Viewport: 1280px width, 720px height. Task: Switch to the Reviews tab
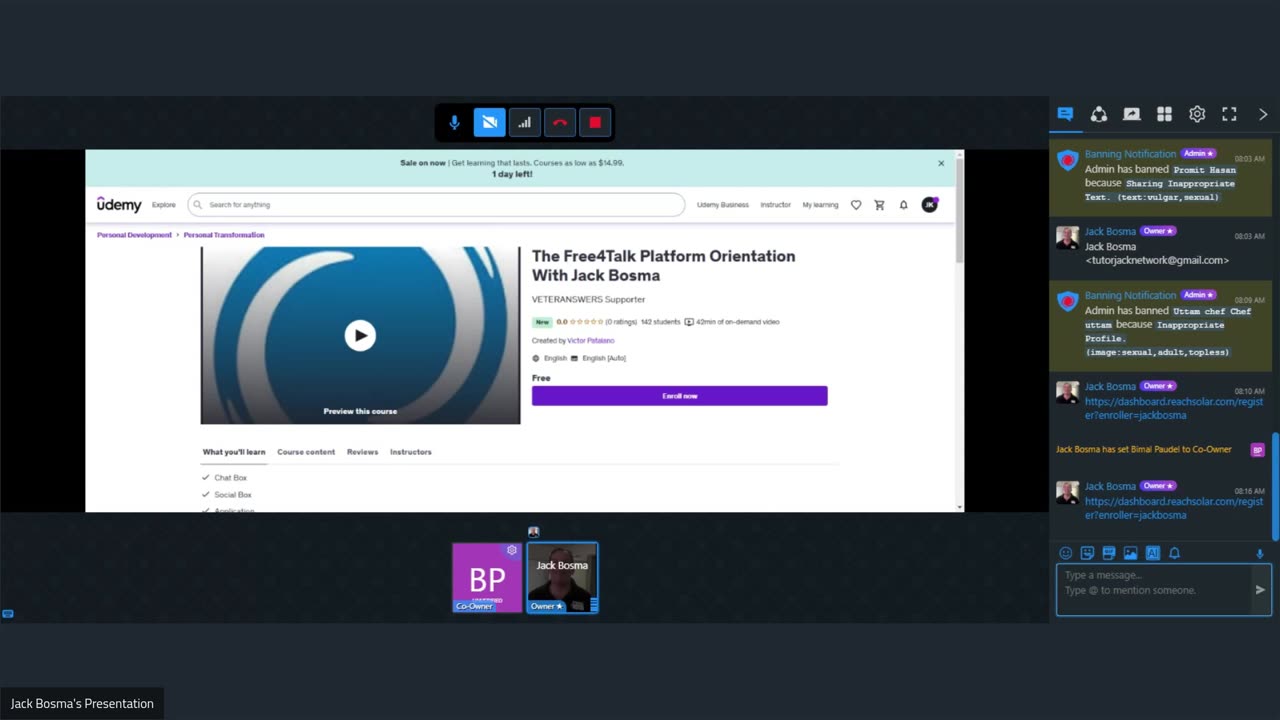tap(362, 452)
